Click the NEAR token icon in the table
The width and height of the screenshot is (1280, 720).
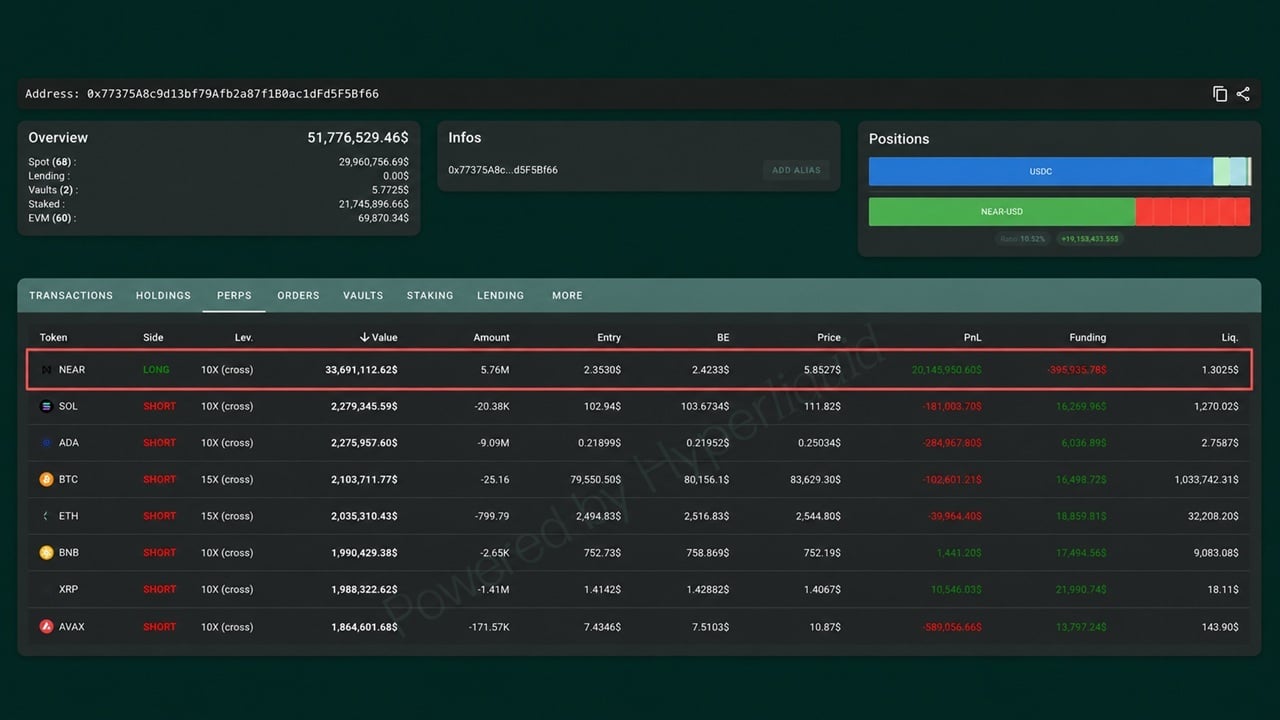click(46, 370)
